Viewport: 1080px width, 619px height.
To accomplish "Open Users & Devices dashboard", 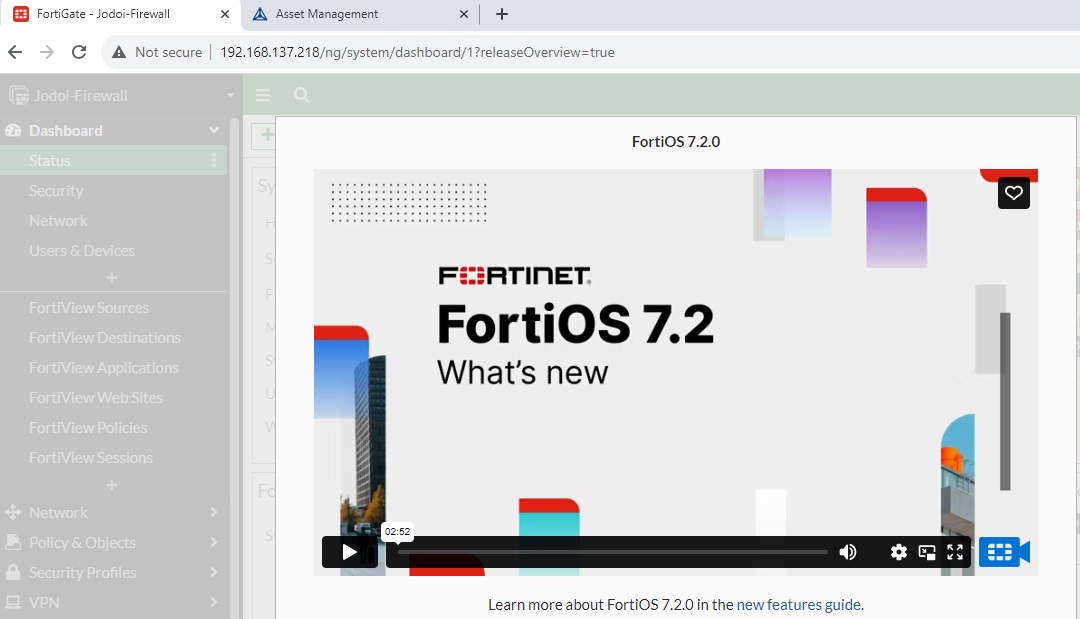I will pyautogui.click(x=82, y=250).
